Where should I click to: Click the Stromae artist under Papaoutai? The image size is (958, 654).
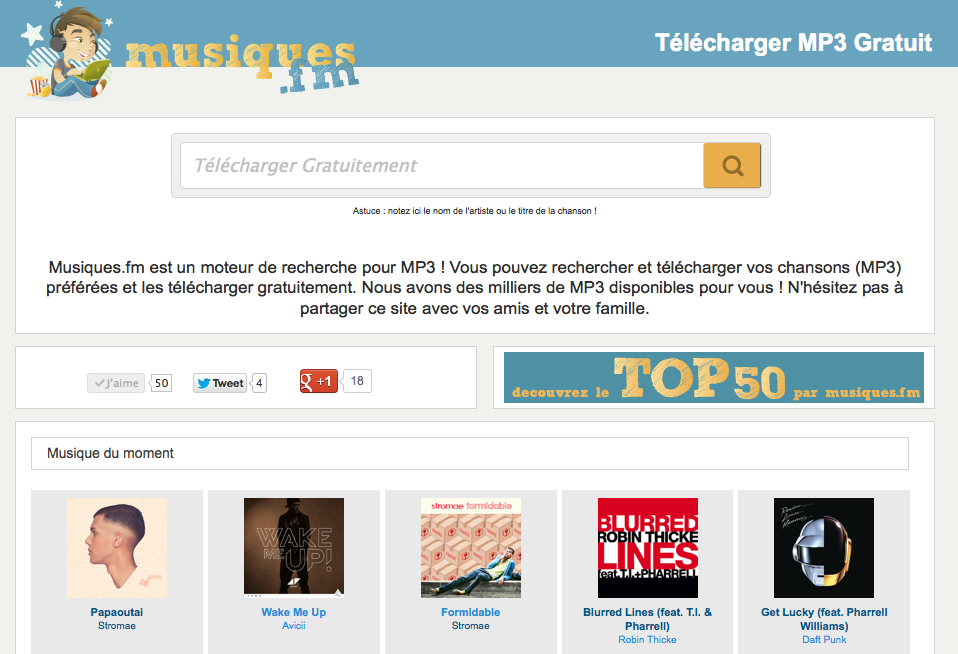tap(117, 626)
